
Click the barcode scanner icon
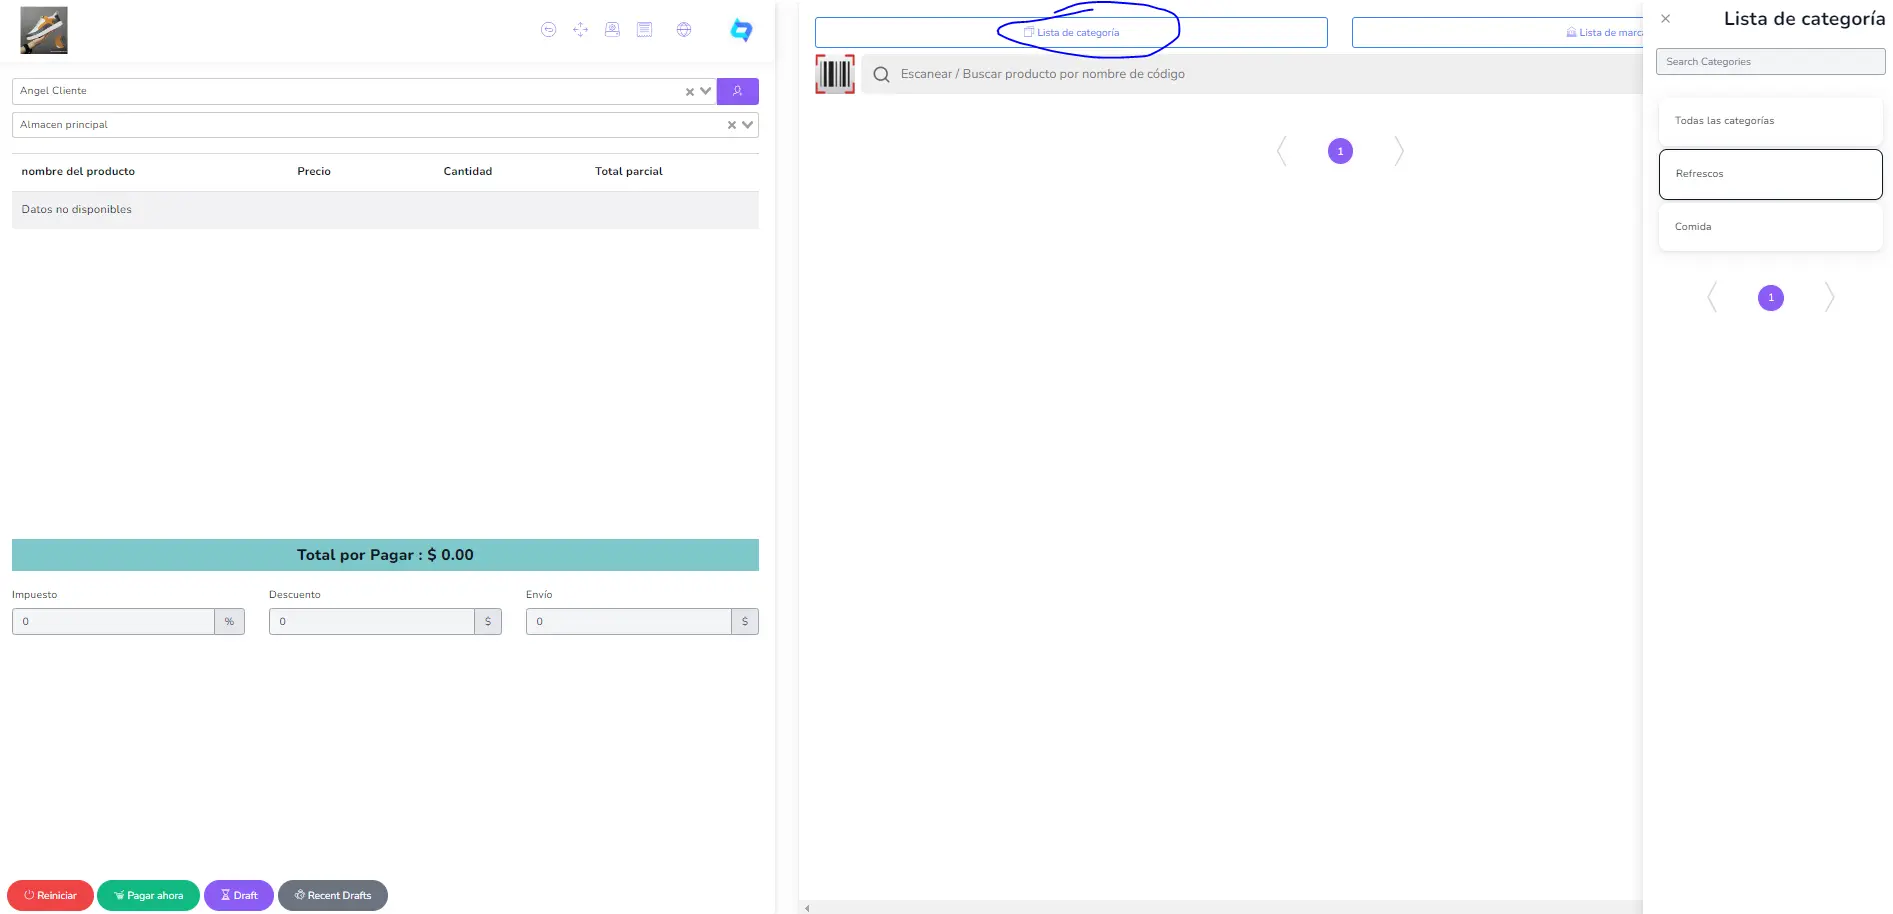(x=835, y=74)
